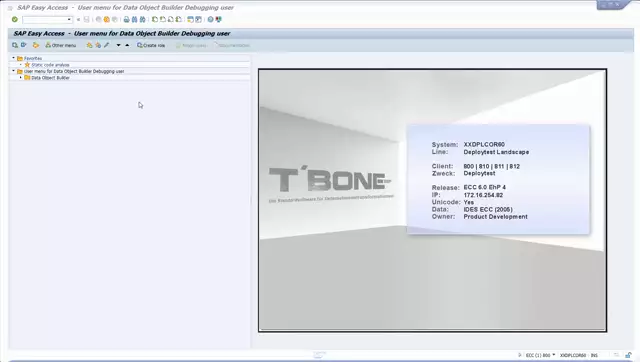Click the Change Favorites pencil icon
Image resolution: width=640 pixels, height=362 pixels.
point(107,45)
